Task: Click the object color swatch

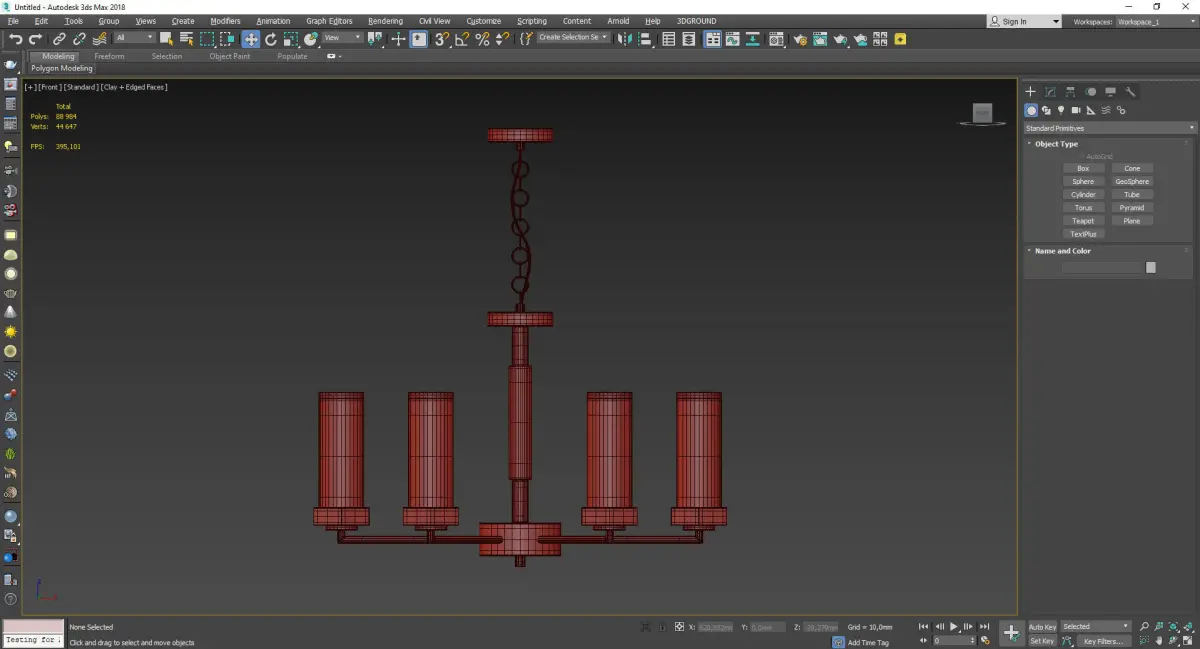Action: (x=1151, y=268)
